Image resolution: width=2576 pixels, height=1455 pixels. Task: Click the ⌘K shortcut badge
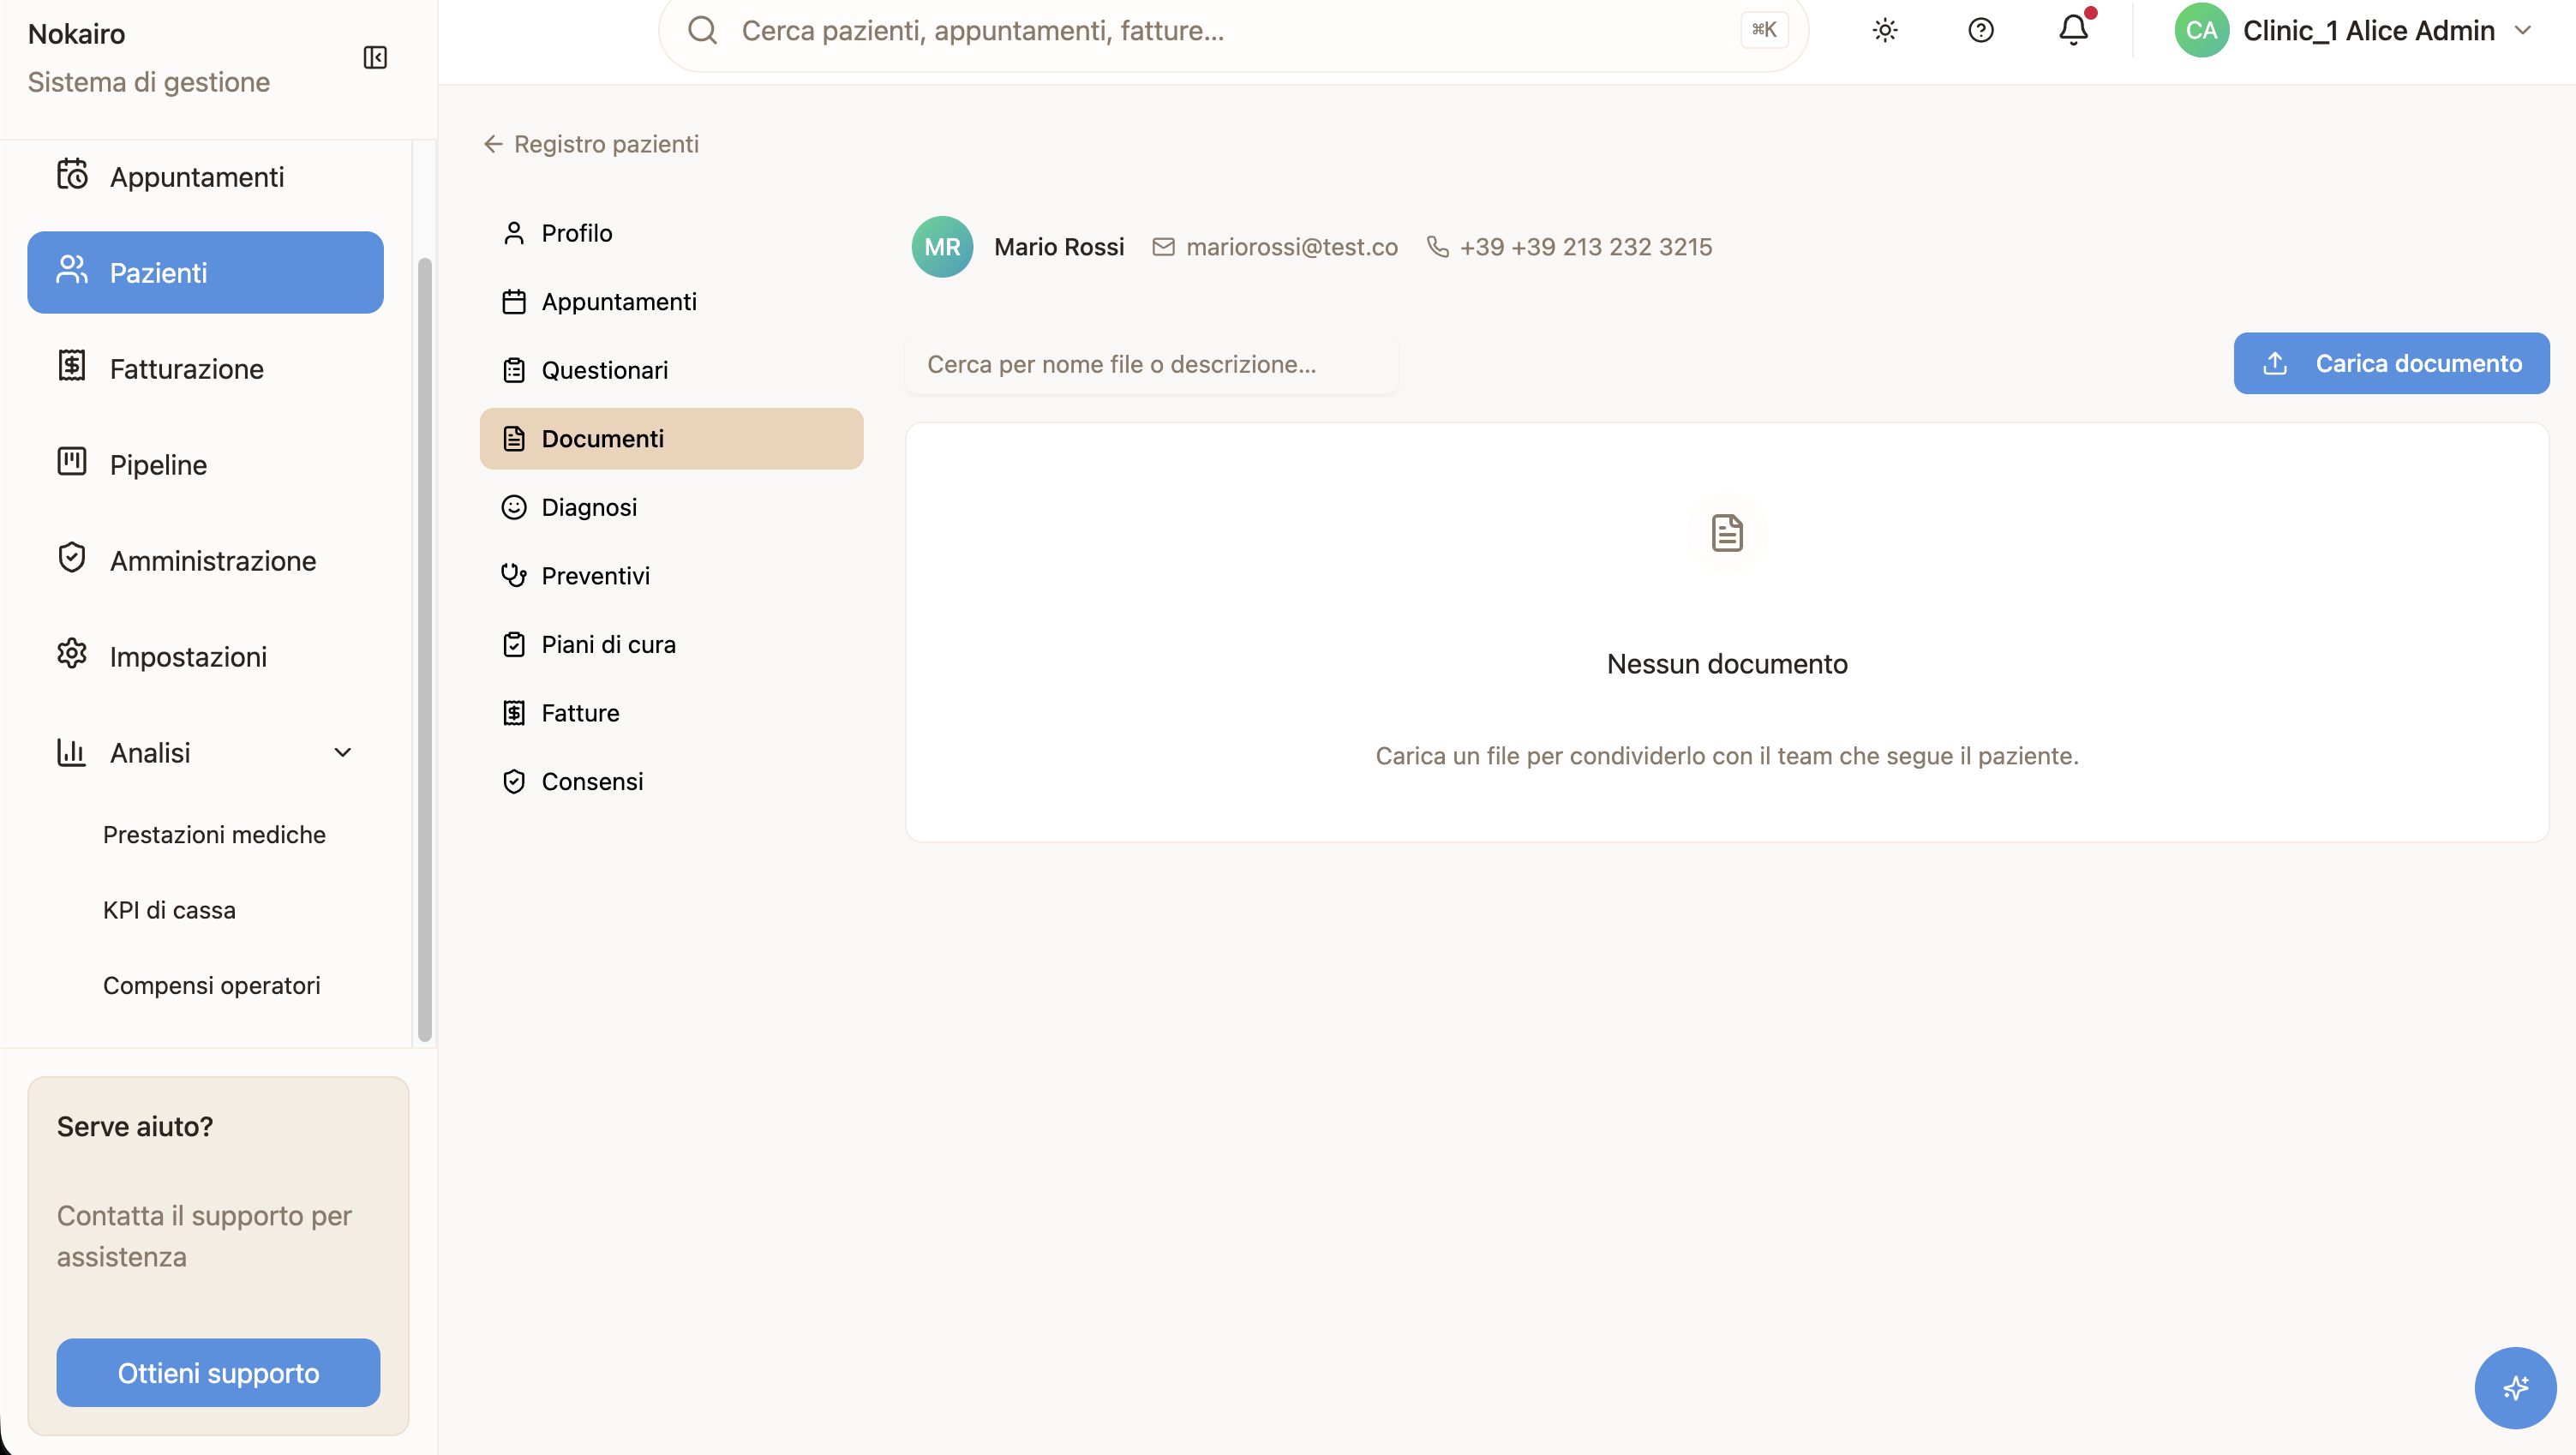1764,30
